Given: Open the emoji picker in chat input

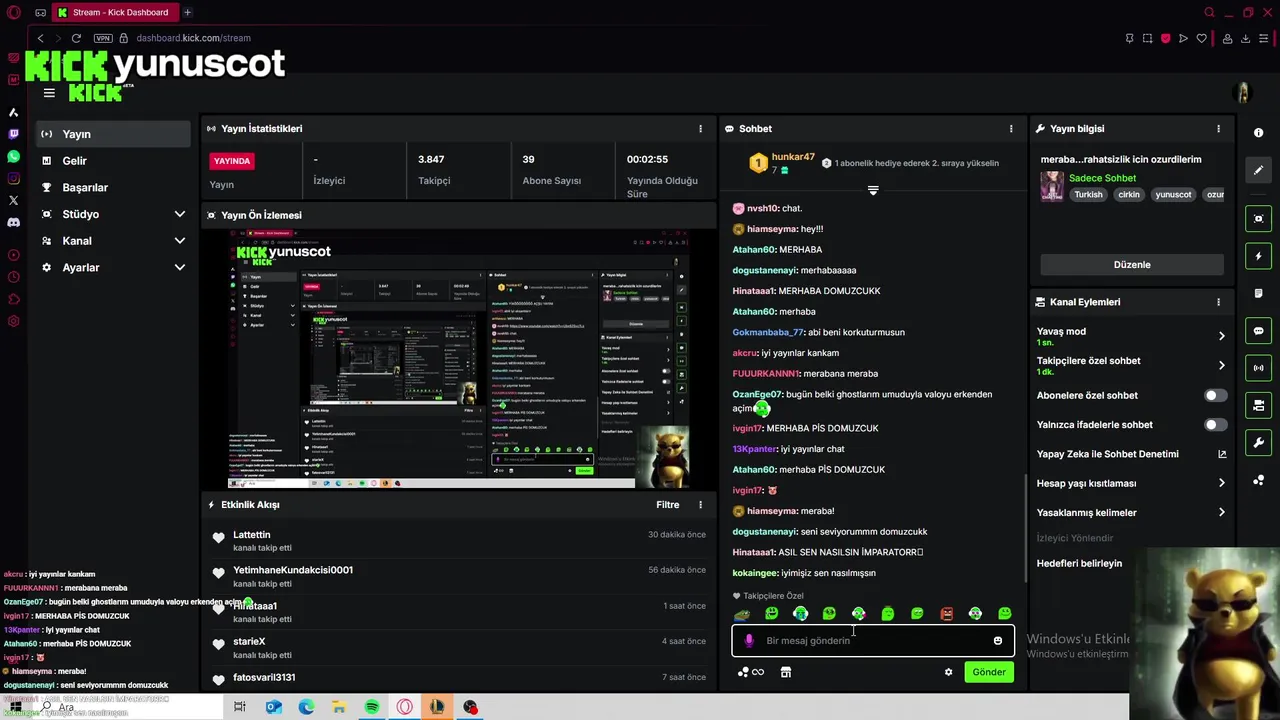Looking at the screenshot, I should [997, 641].
